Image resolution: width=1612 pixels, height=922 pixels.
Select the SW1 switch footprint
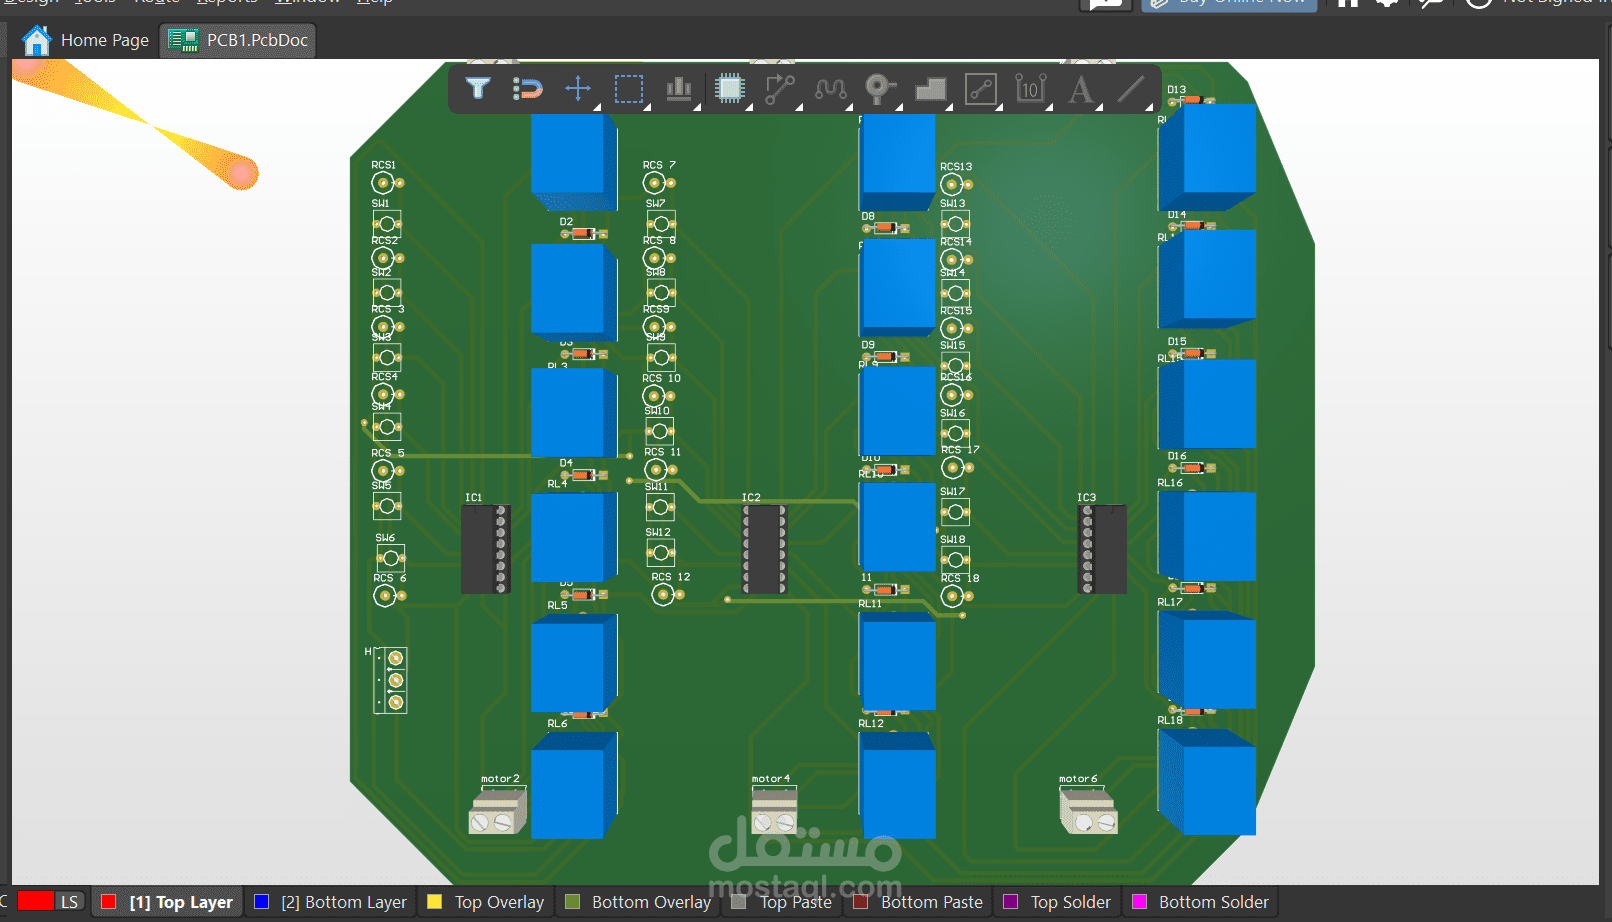click(387, 222)
